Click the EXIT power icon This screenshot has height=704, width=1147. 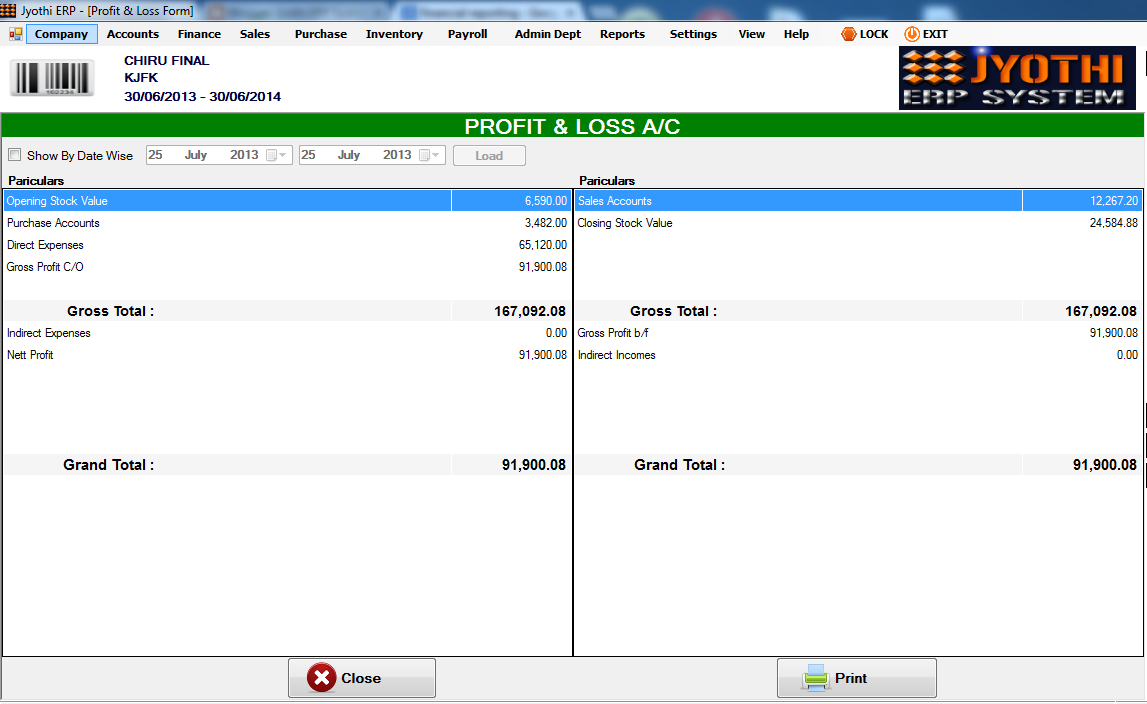tap(910, 33)
